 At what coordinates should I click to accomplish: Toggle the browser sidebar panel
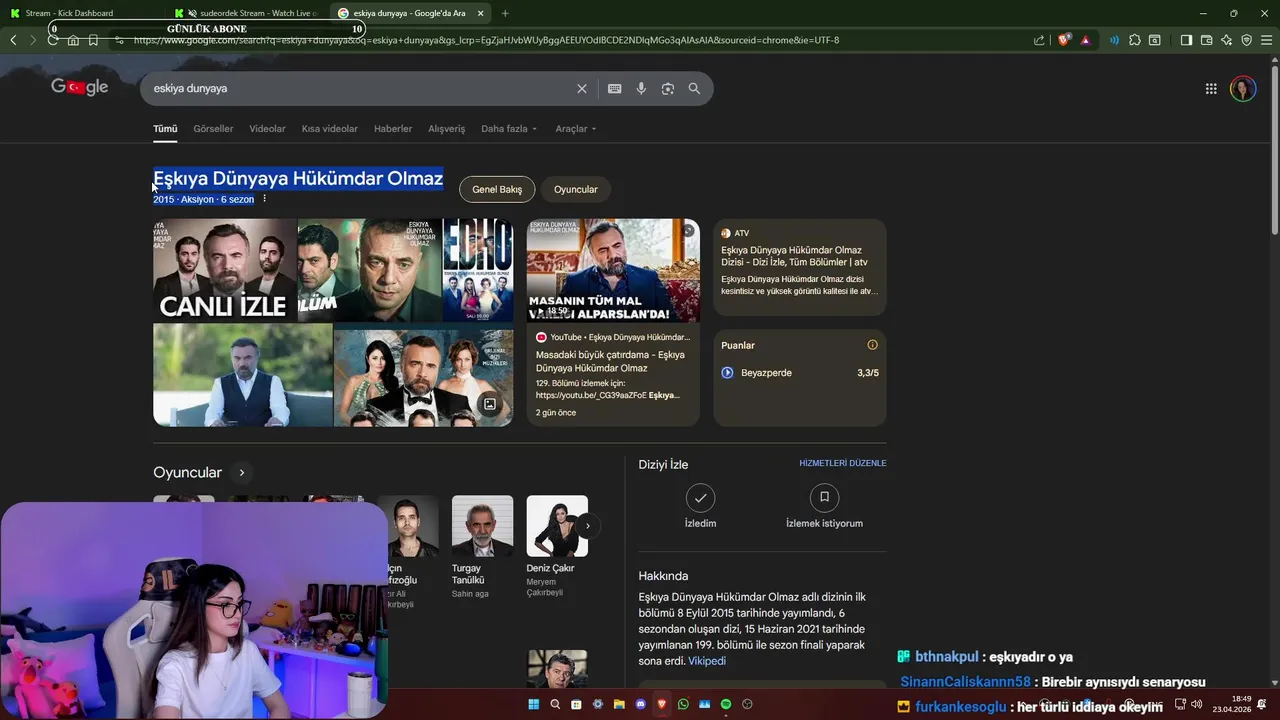(x=1186, y=40)
